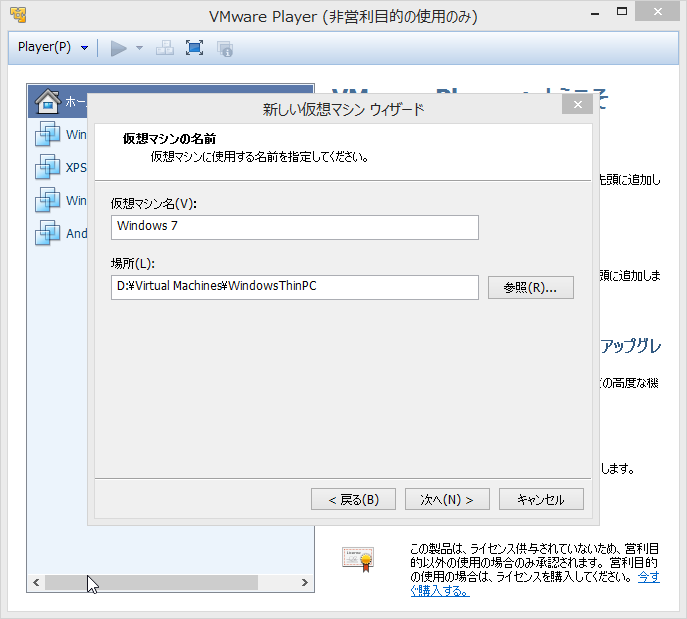This screenshot has height=619, width=687.
Task: Minimize the VMware Player window
Action: pos(595,14)
